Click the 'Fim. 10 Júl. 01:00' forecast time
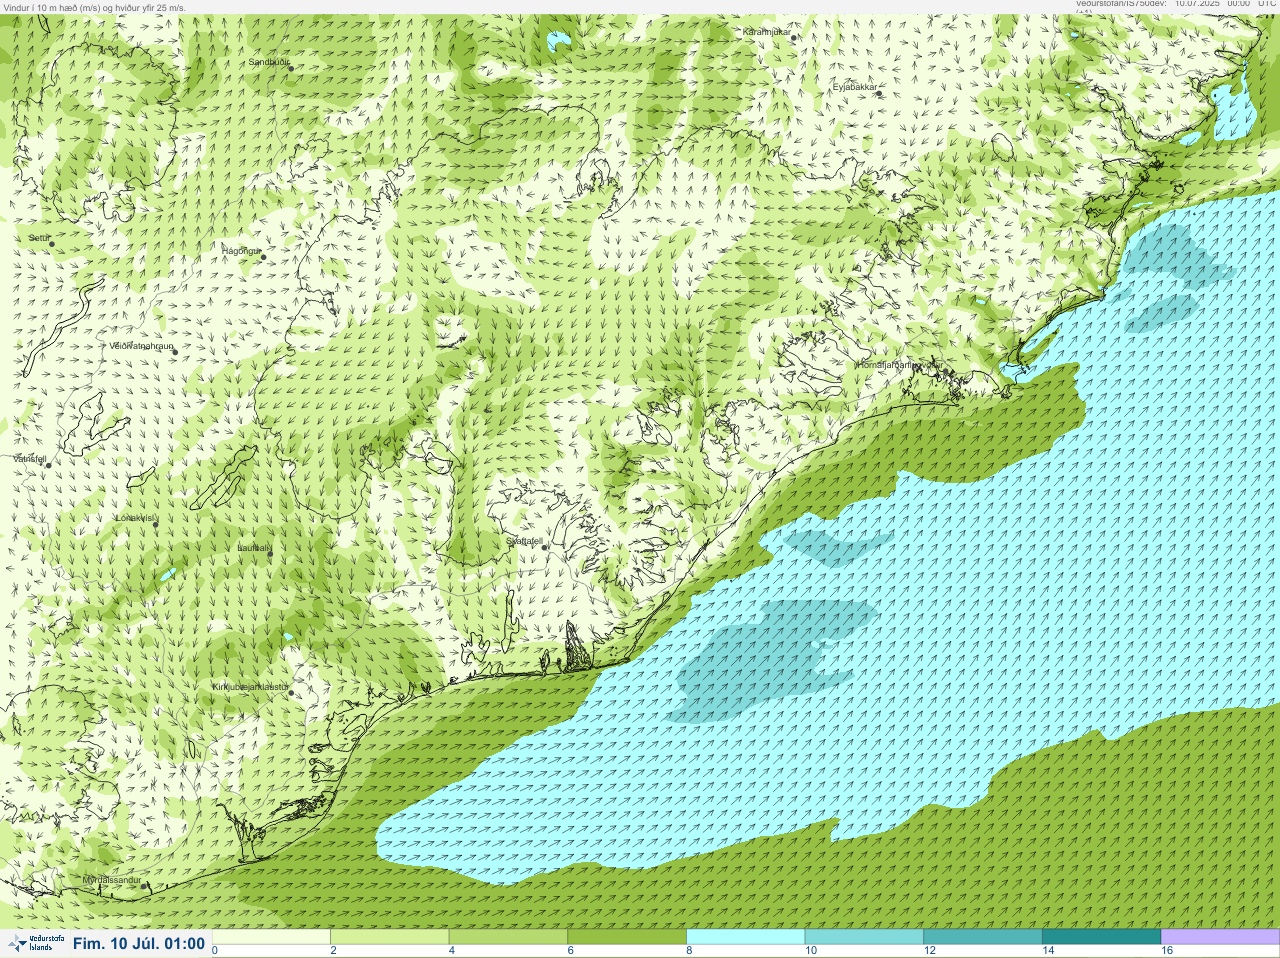This screenshot has height=958, width=1280. point(139,944)
